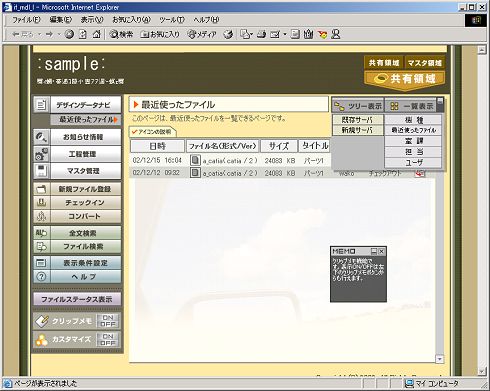
Task: Collapse the view panel with its corner button
Action: (x=440, y=101)
